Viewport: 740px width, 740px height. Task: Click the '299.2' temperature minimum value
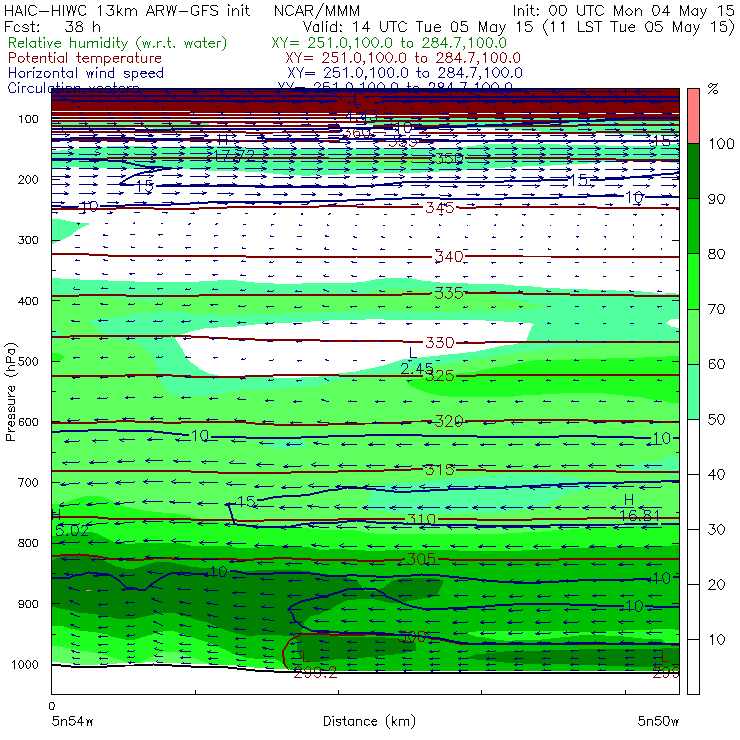(x=315, y=673)
